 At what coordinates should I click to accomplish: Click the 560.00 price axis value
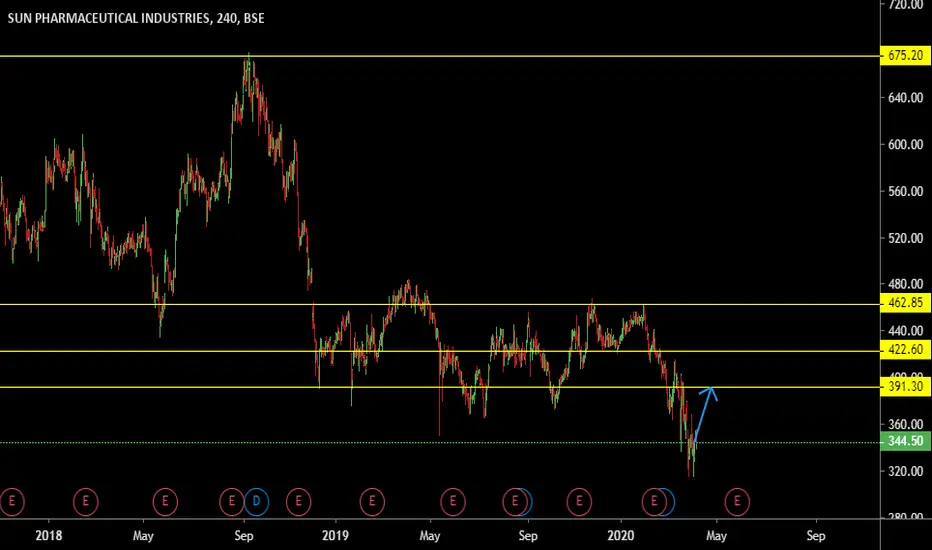pyautogui.click(x=905, y=191)
